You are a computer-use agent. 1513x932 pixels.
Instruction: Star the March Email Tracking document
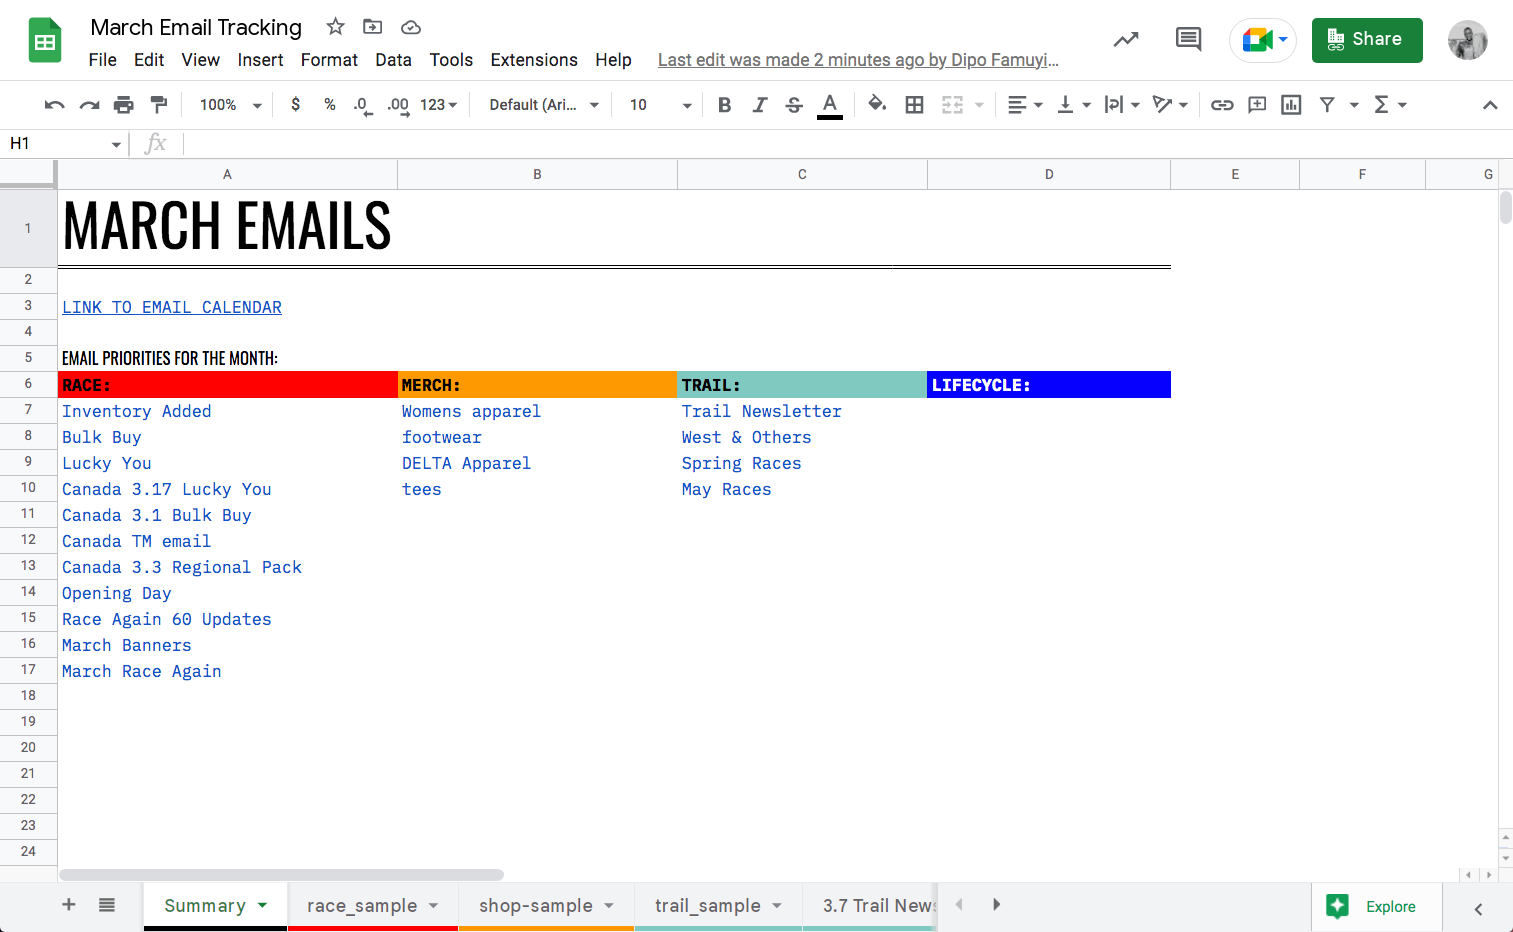click(x=336, y=27)
